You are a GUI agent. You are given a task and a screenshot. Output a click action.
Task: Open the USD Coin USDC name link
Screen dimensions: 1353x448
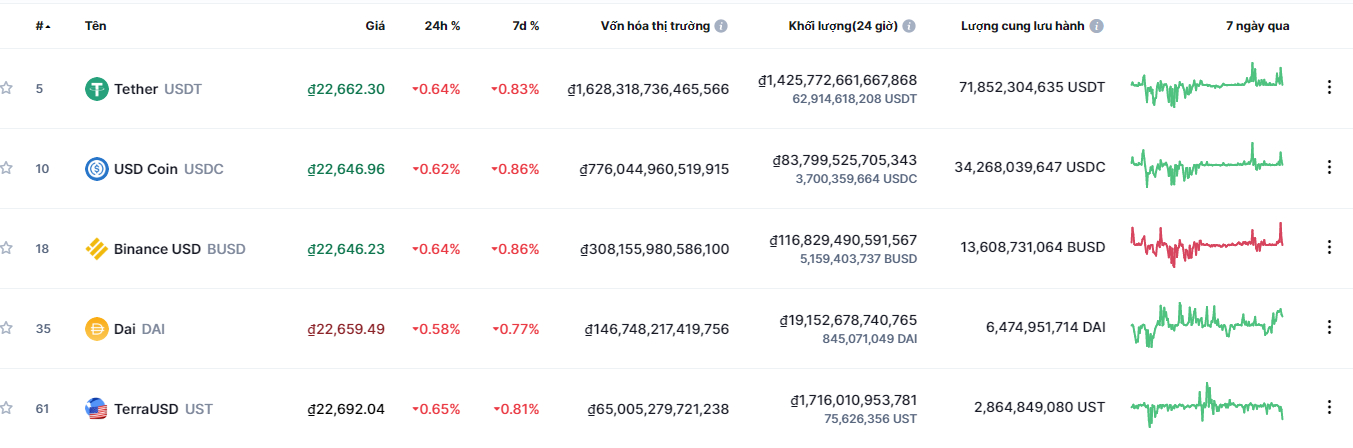click(x=169, y=169)
